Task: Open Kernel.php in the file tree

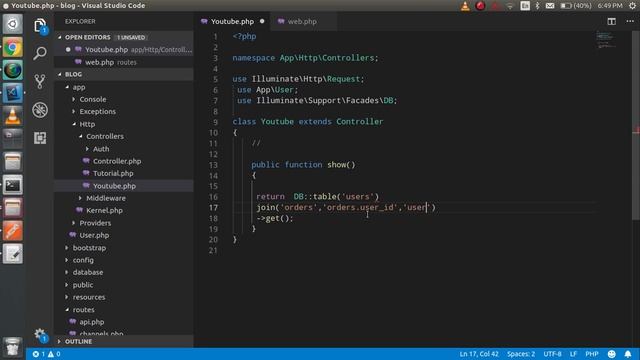Action: (104, 210)
